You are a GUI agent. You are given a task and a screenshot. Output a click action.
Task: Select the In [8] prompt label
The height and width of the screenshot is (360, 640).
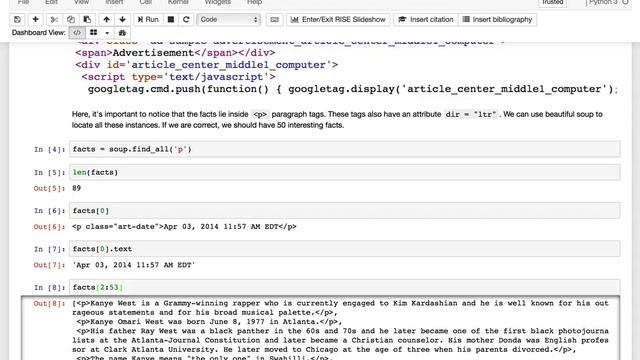coord(49,287)
